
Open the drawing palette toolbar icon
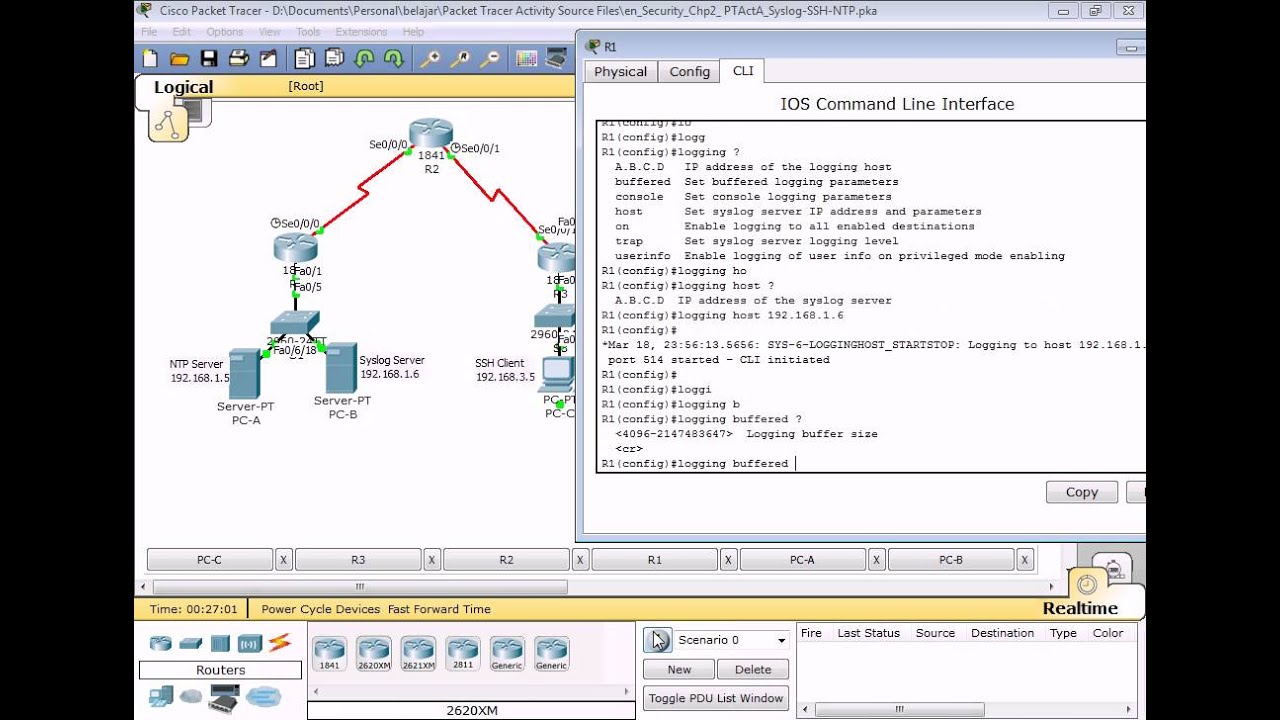pyautogui.click(x=526, y=59)
